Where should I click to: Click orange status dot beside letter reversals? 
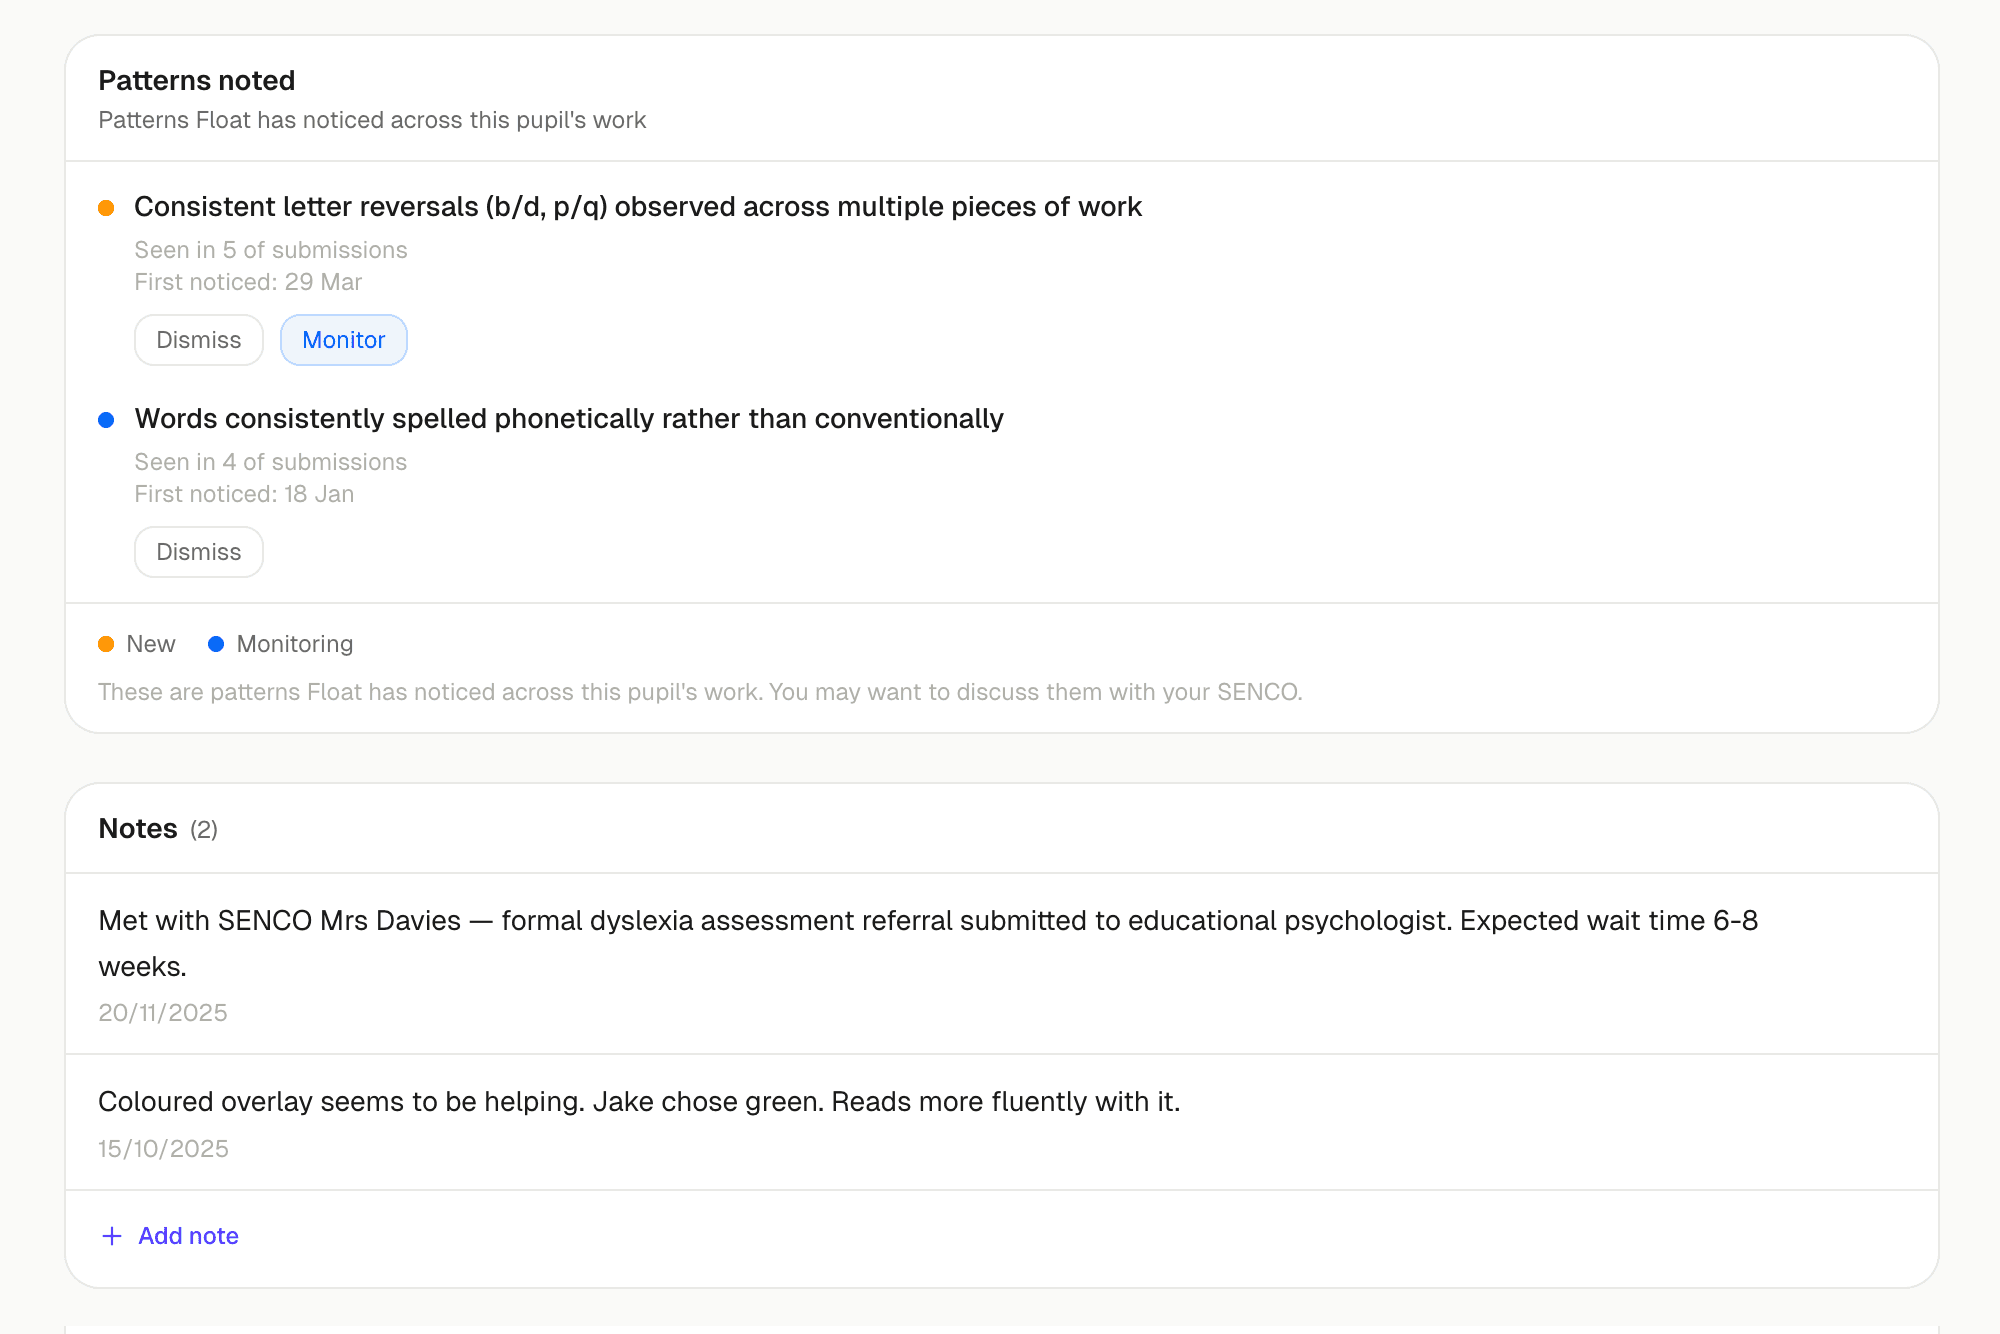click(106, 208)
